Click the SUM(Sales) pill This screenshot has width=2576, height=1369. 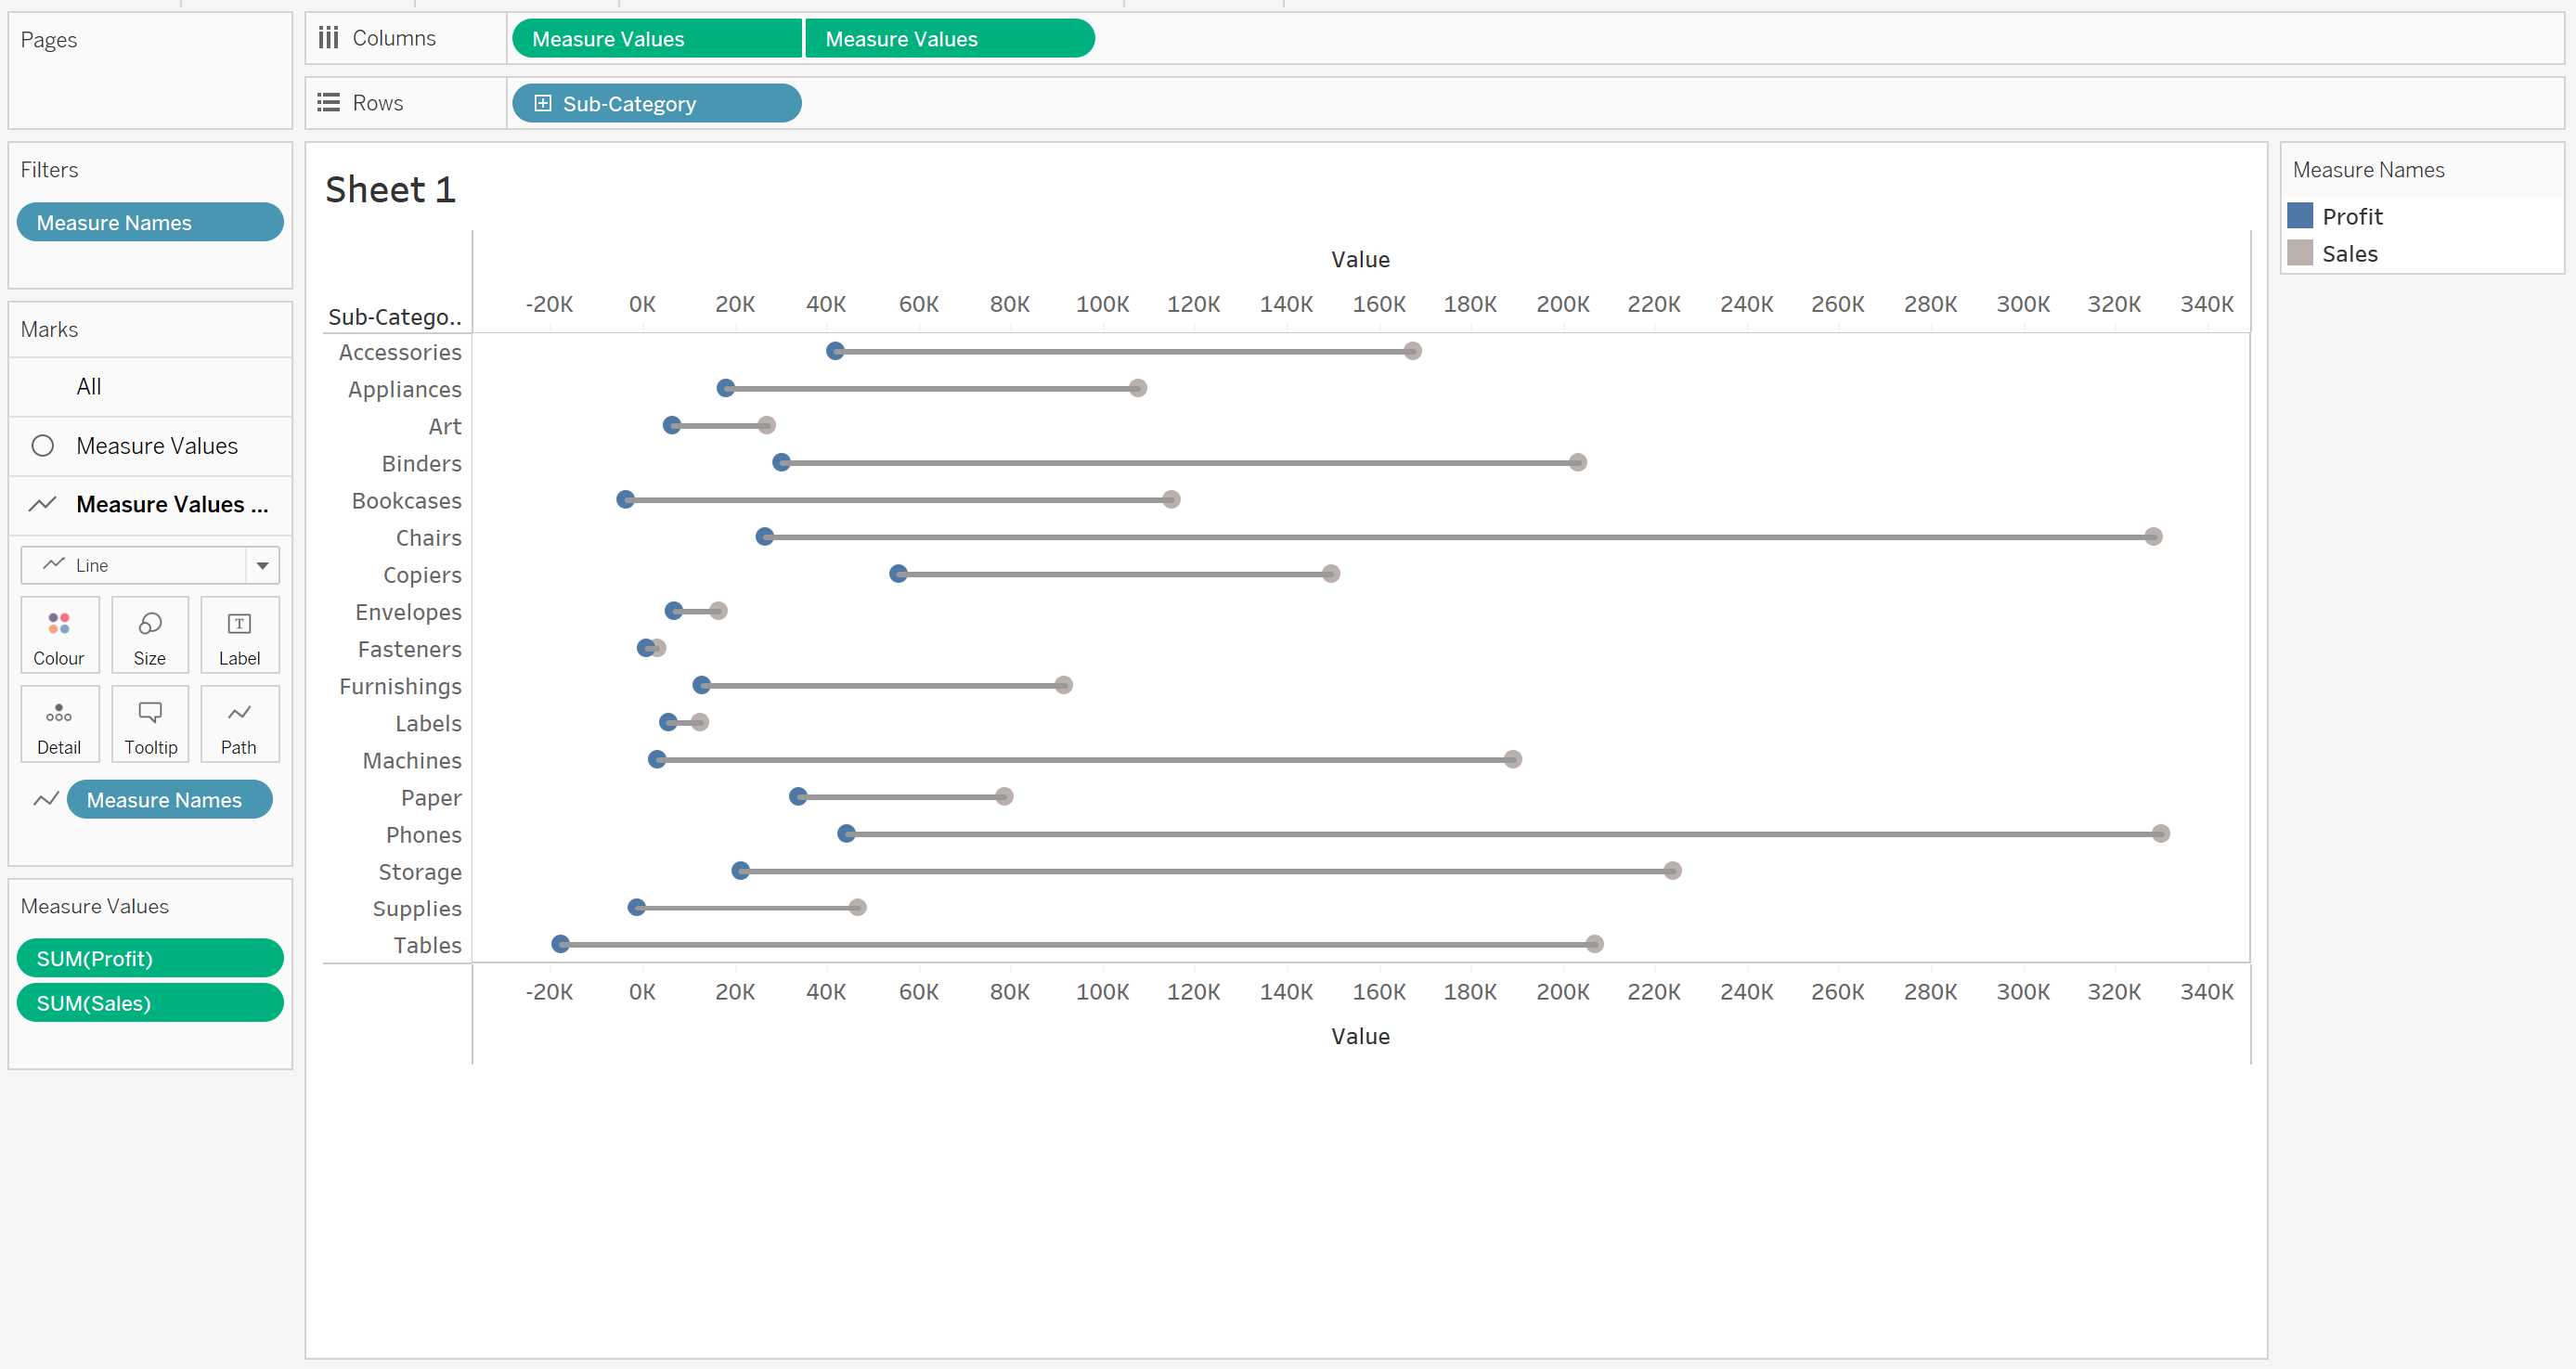pyautogui.click(x=150, y=1003)
